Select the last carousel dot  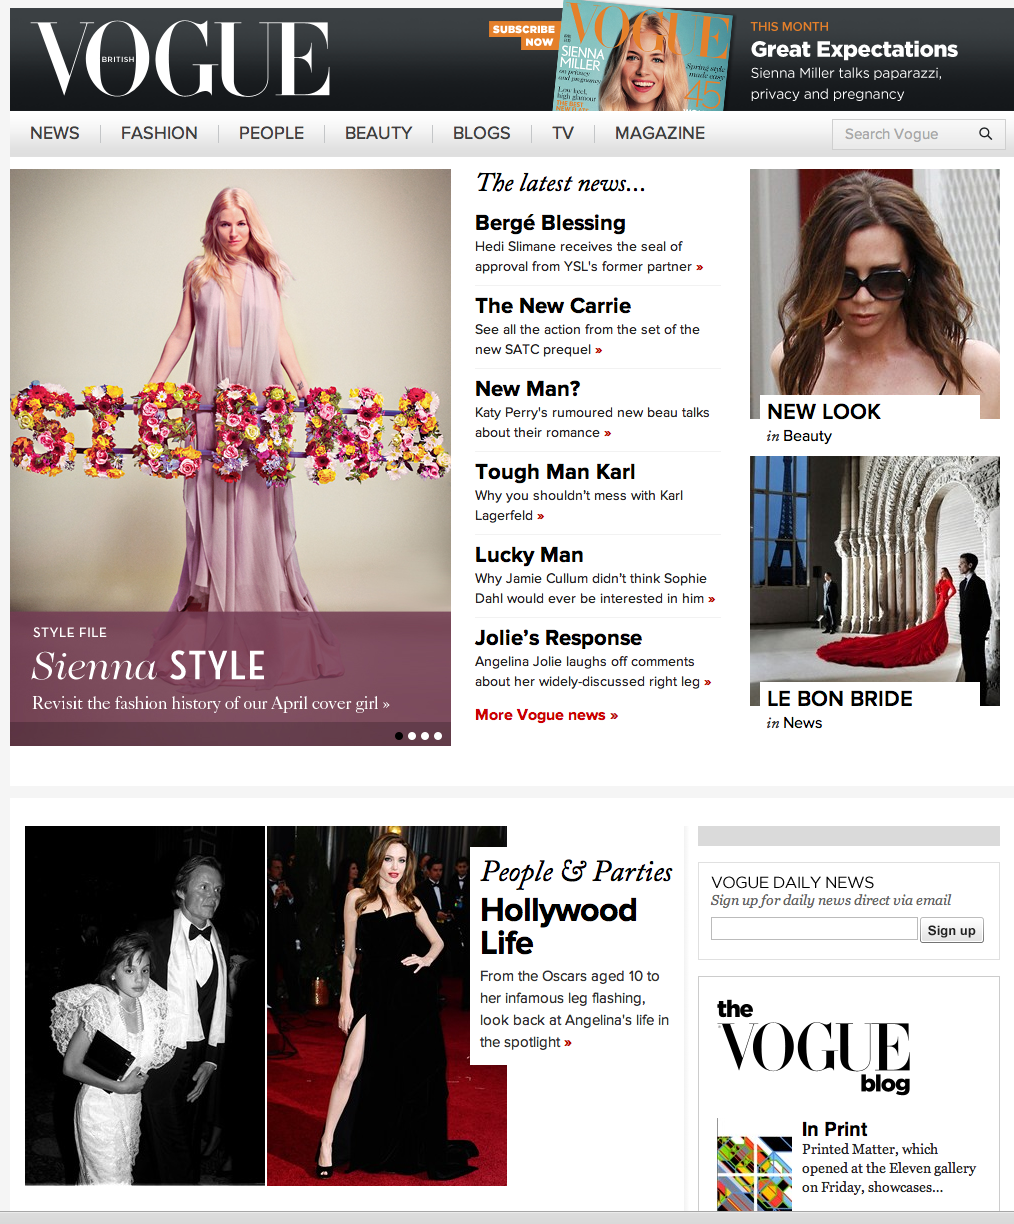pos(437,736)
